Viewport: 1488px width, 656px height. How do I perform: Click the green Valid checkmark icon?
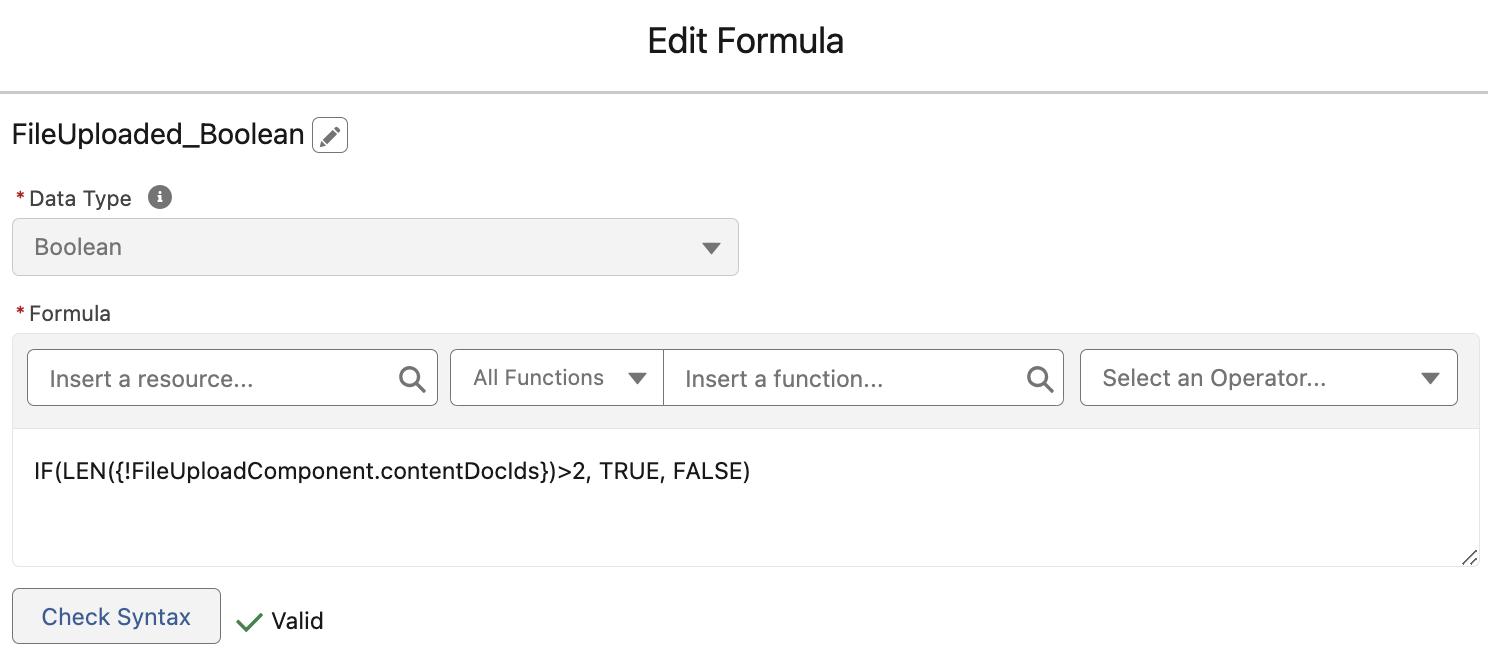(247, 621)
